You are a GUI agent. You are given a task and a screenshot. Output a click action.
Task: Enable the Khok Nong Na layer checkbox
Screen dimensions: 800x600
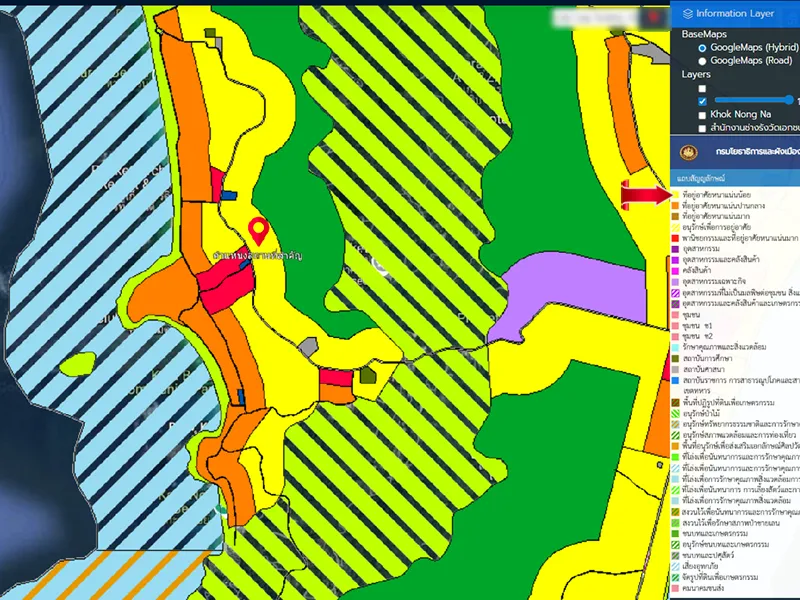pos(702,115)
